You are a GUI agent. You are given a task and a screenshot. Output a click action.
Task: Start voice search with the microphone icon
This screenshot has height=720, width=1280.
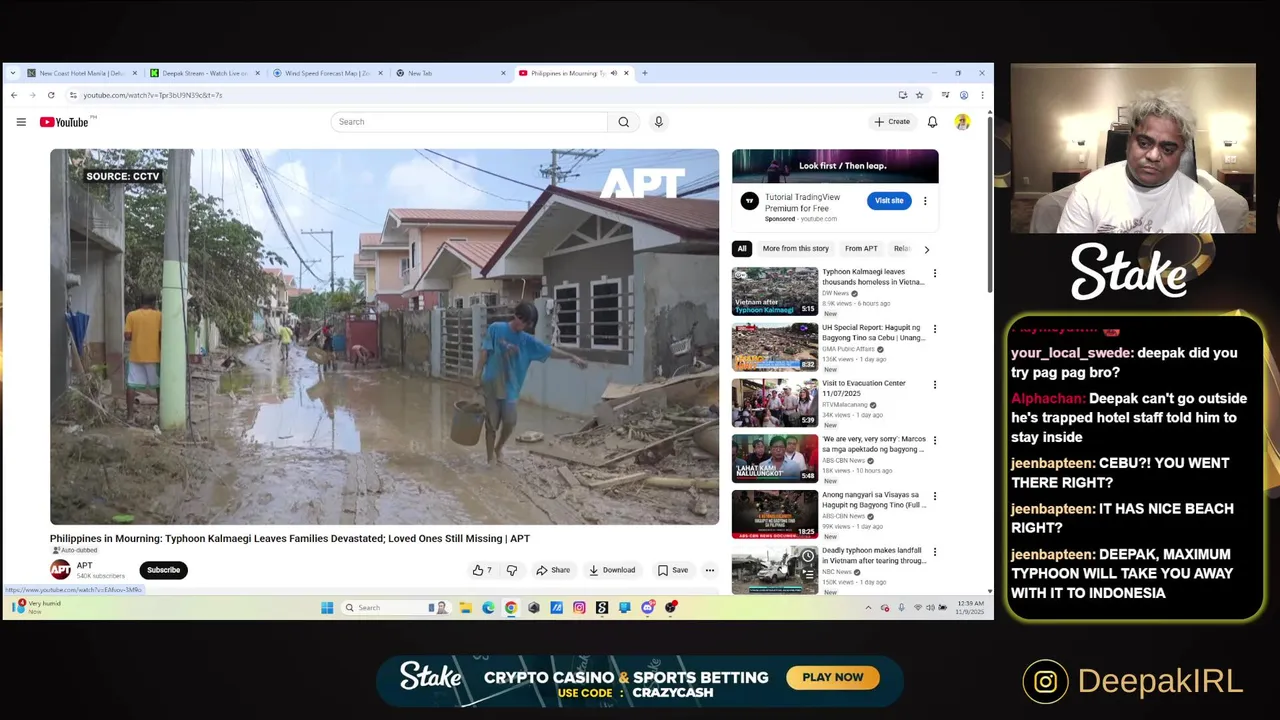[x=658, y=122]
